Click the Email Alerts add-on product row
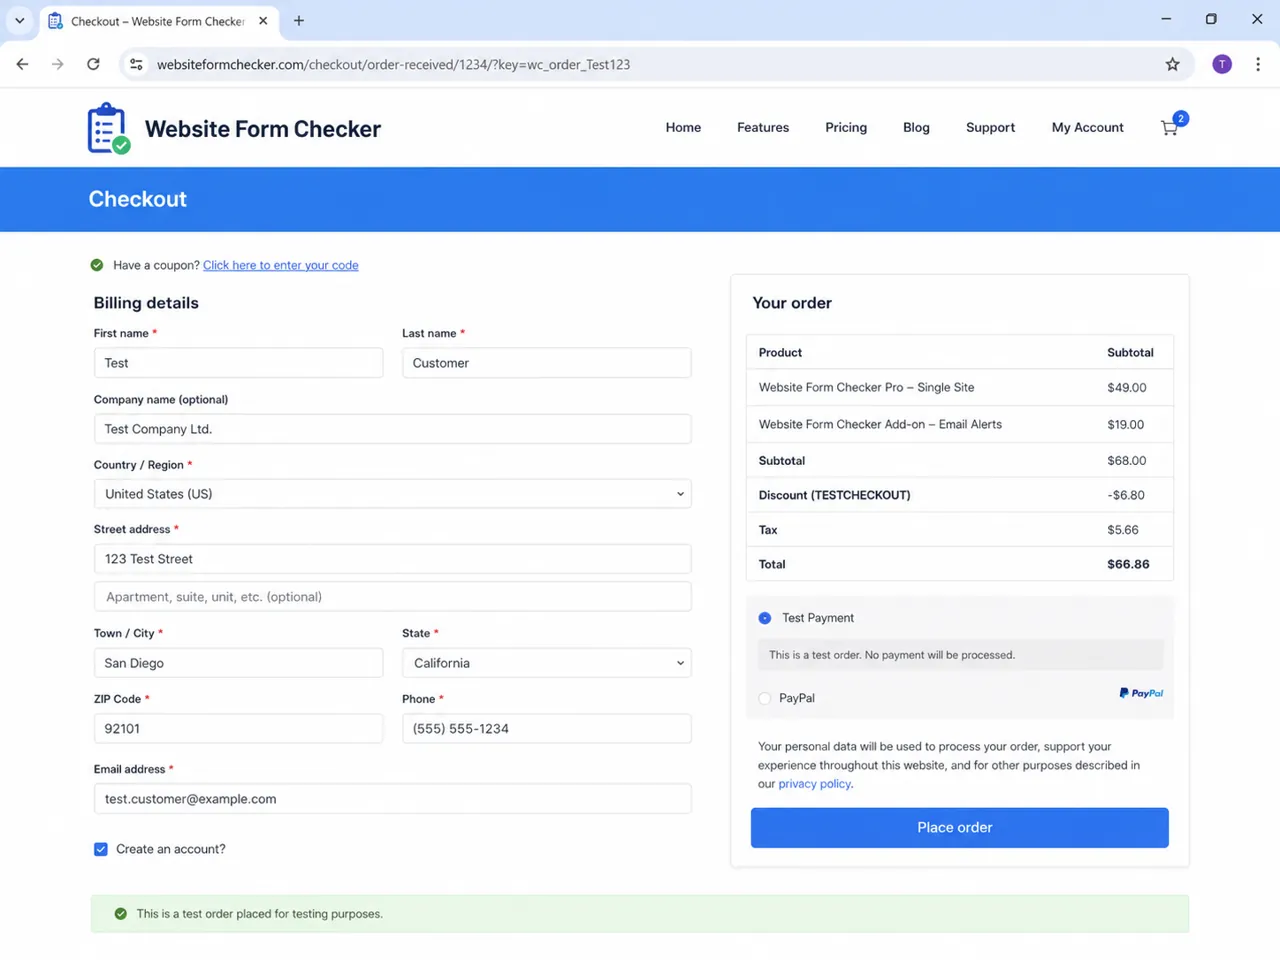 point(959,424)
